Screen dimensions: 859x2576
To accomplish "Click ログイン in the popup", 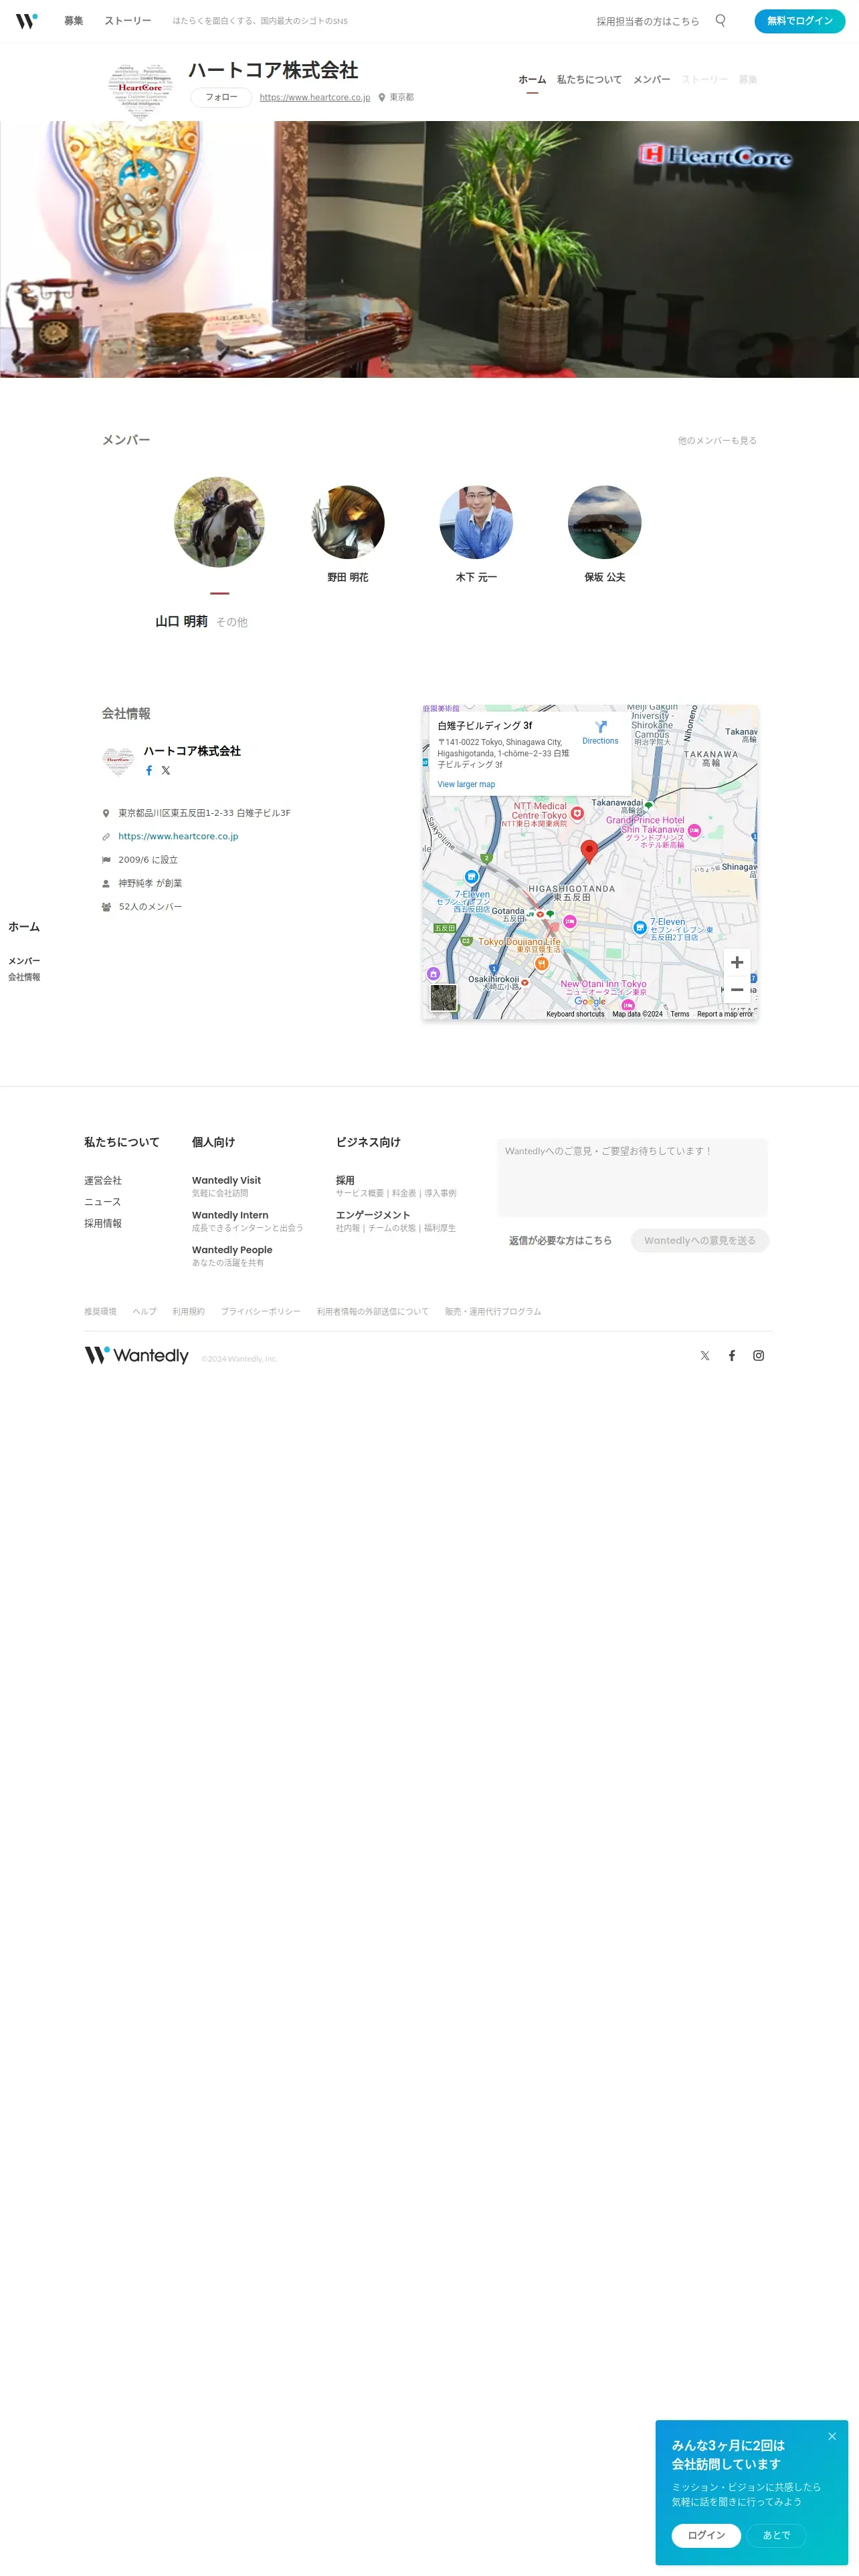I will click(x=706, y=2536).
